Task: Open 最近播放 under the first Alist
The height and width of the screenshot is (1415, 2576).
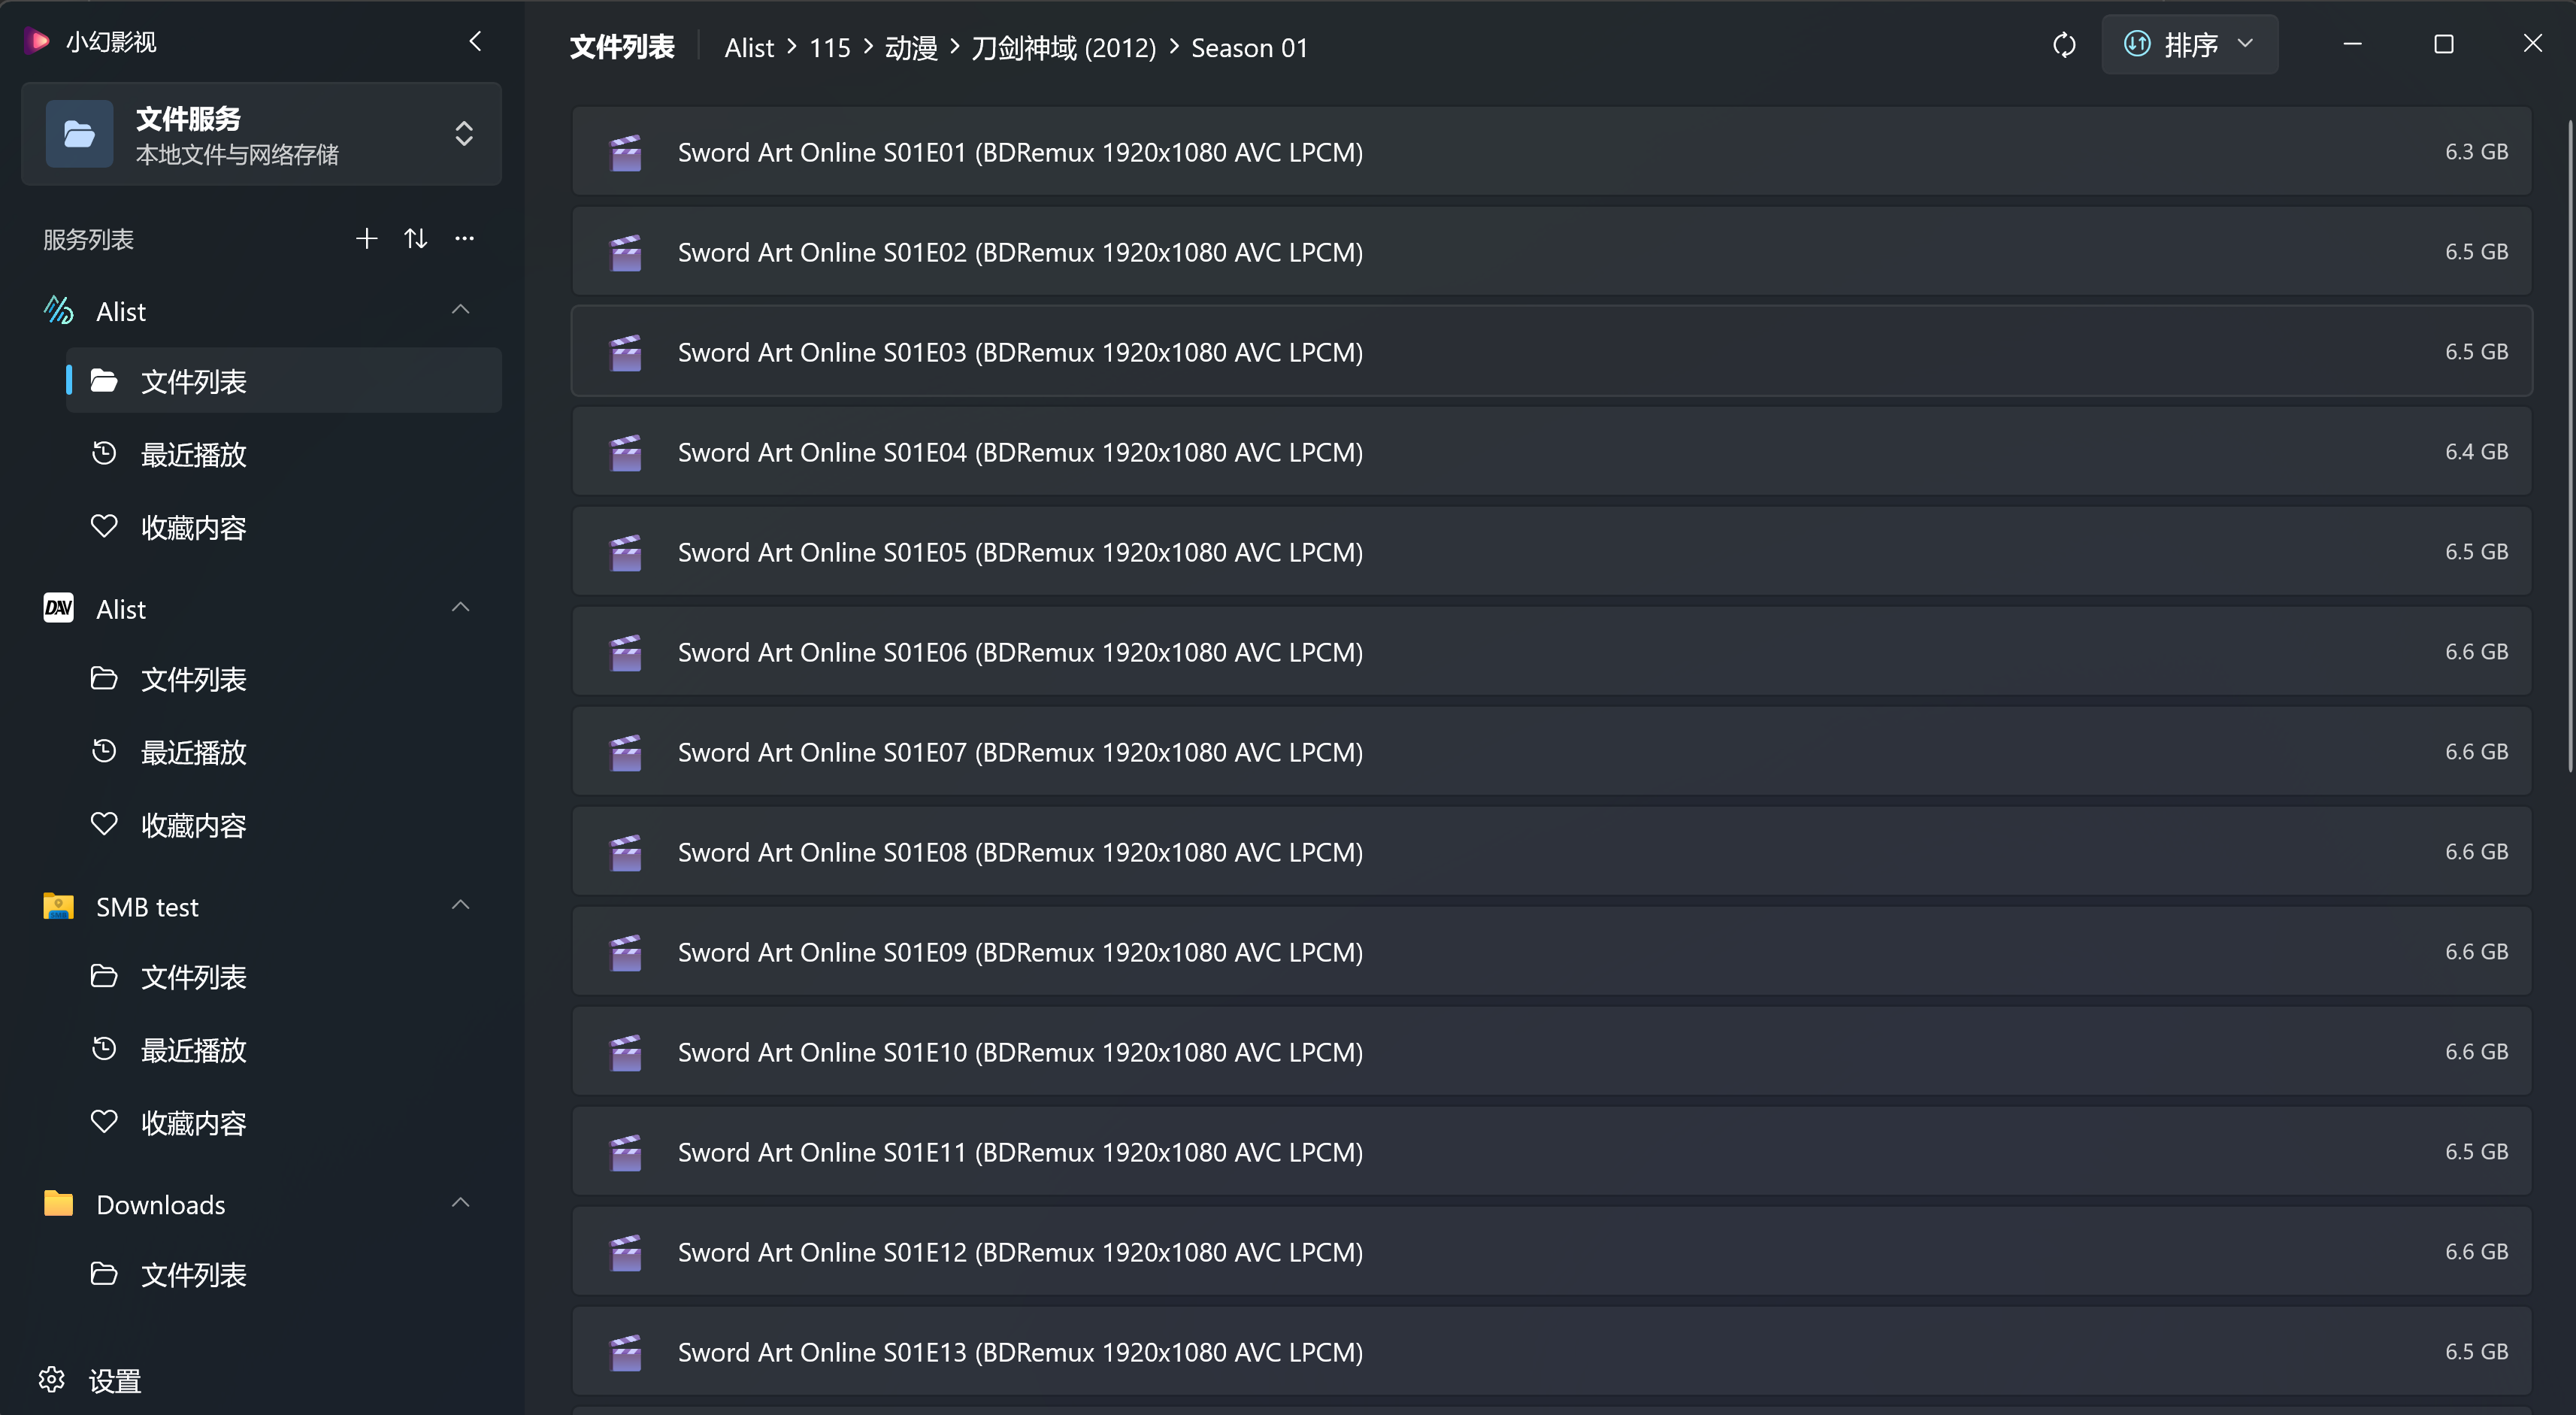Action: [x=284, y=454]
